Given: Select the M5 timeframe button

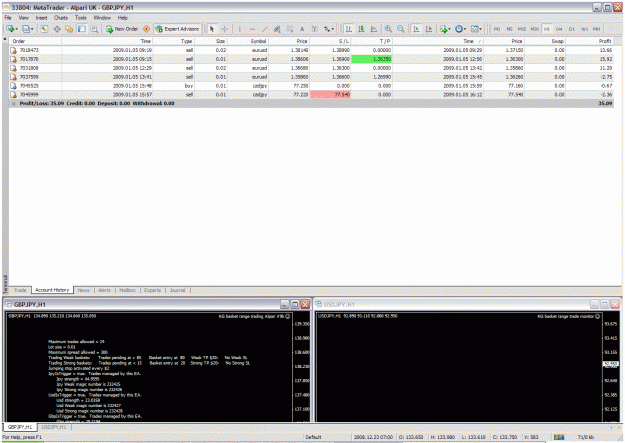Looking at the screenshot, I should tap(509, 29).
